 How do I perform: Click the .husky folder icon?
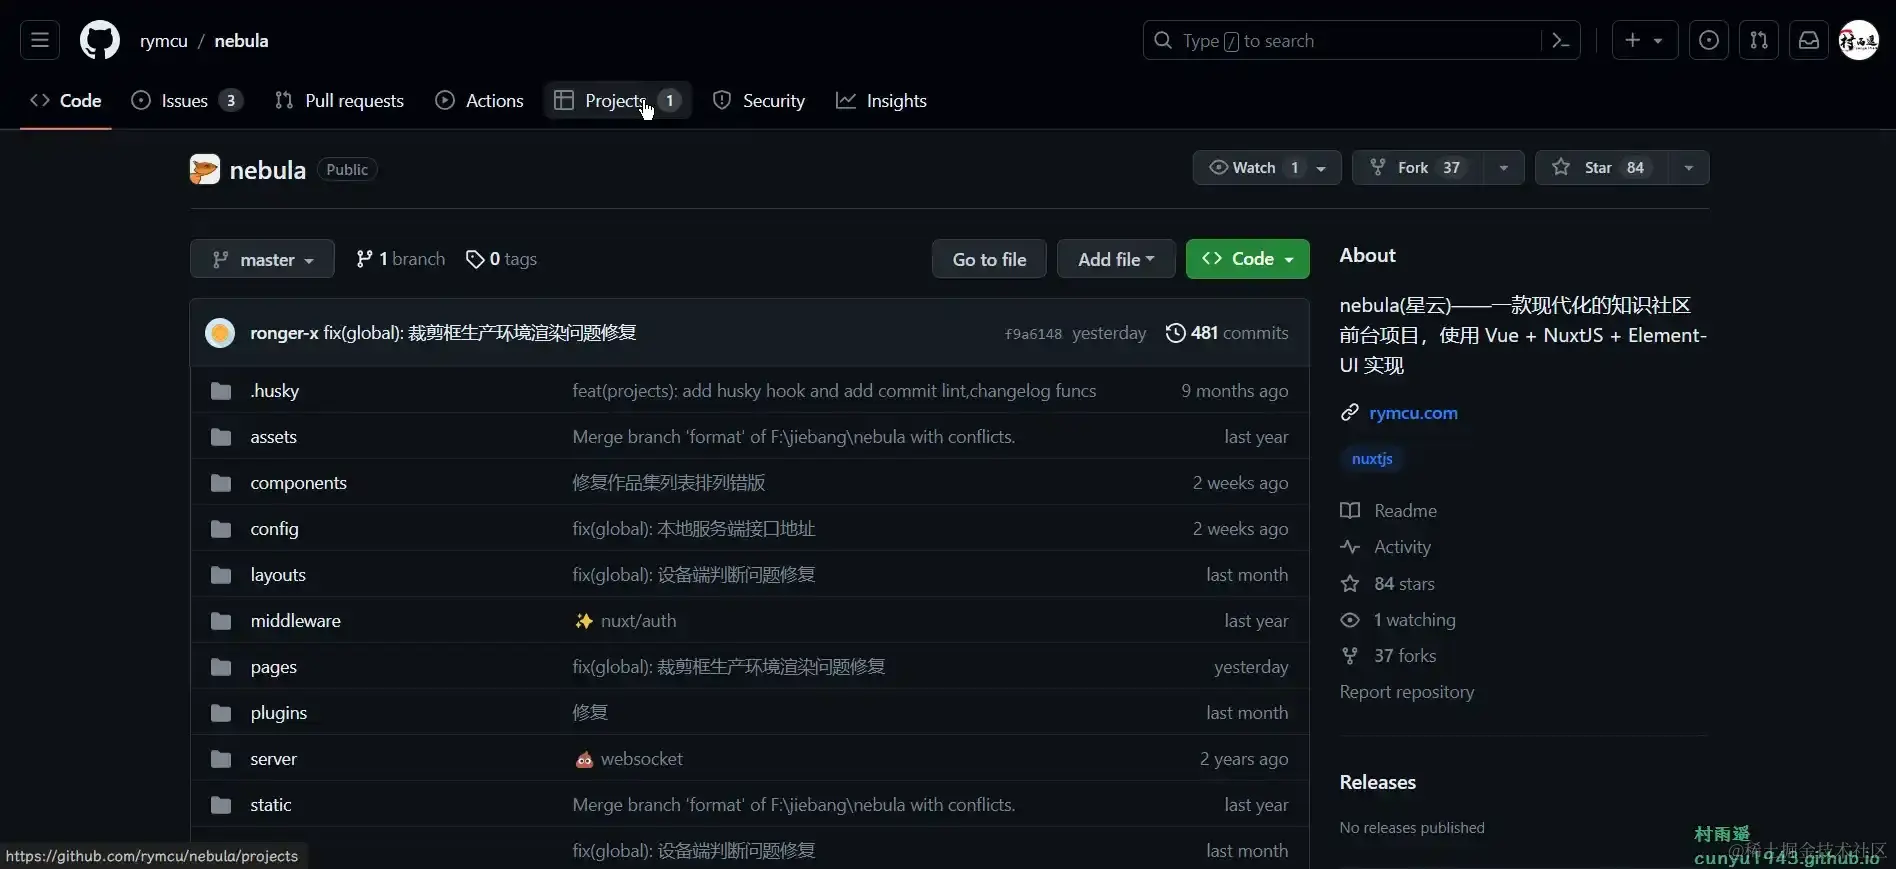[x=221, y=391]
